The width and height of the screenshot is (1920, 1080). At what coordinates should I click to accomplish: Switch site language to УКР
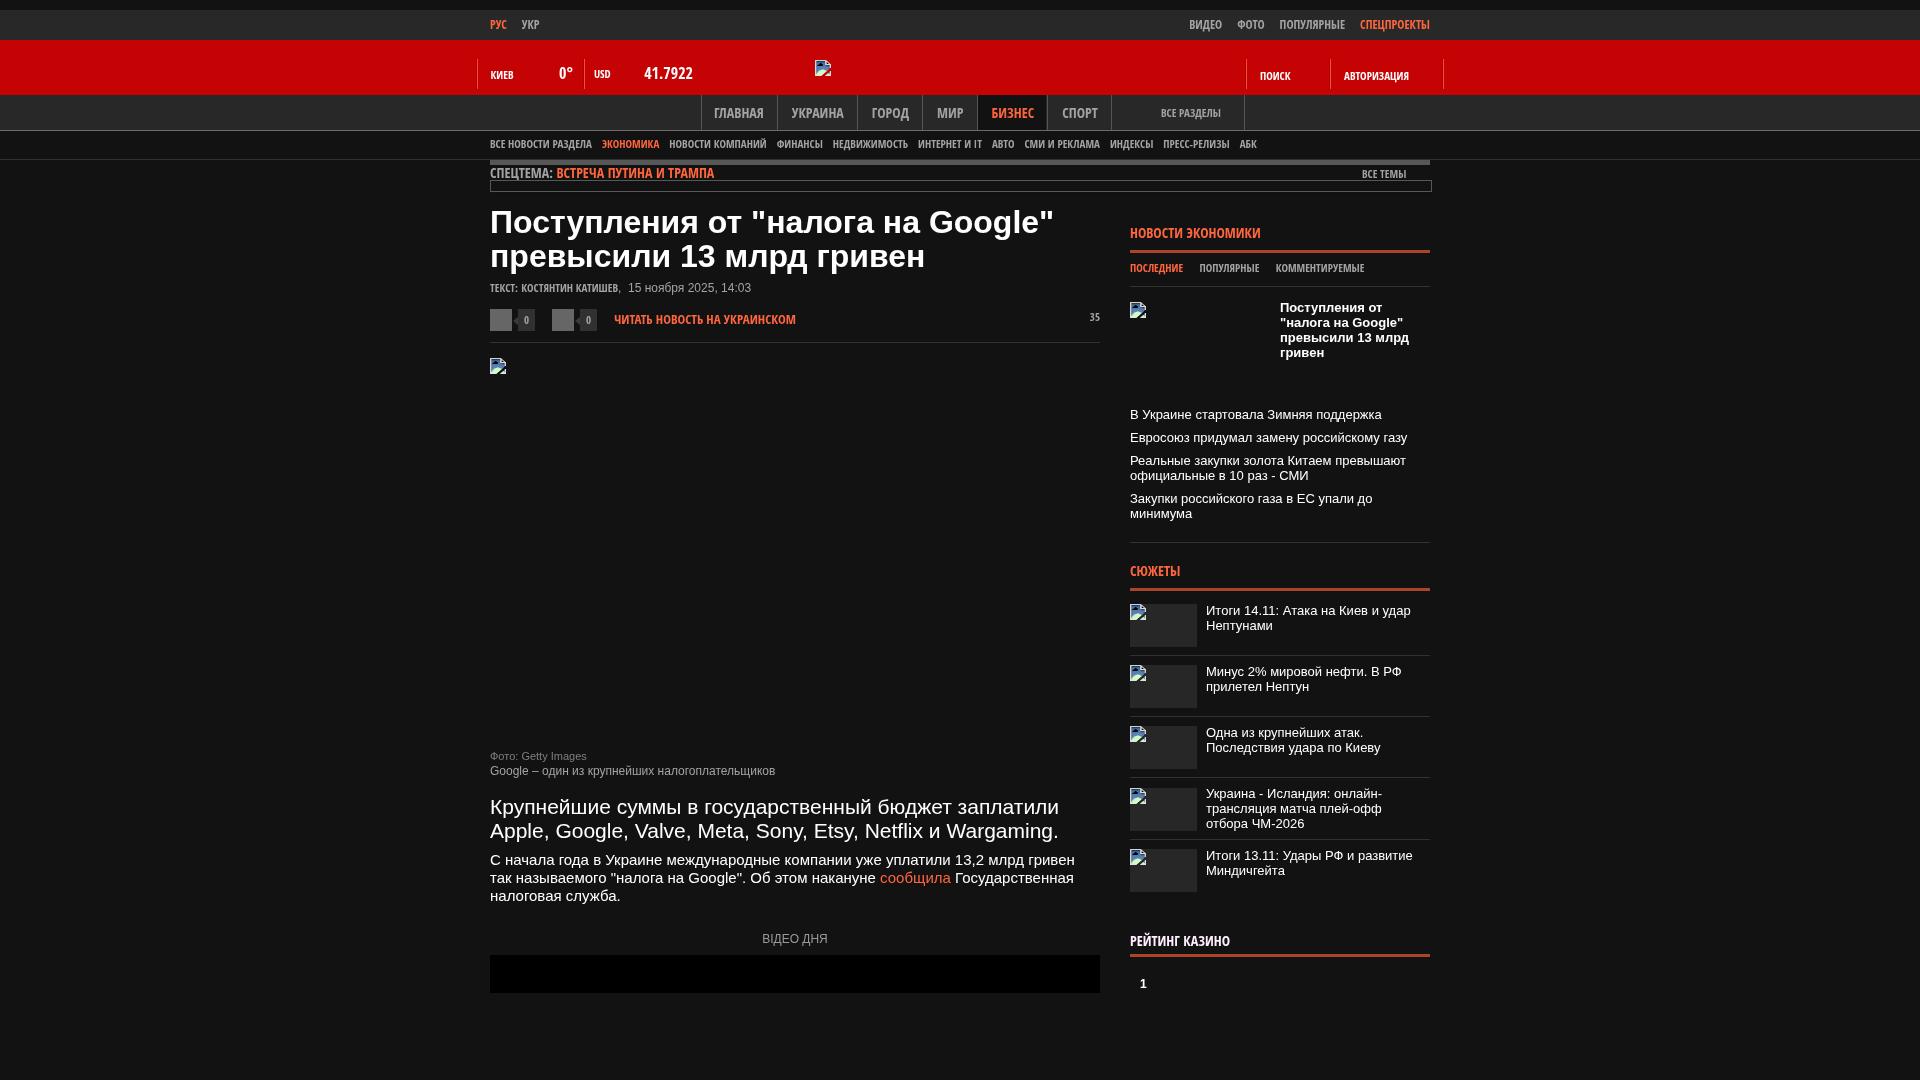(530, 24)
